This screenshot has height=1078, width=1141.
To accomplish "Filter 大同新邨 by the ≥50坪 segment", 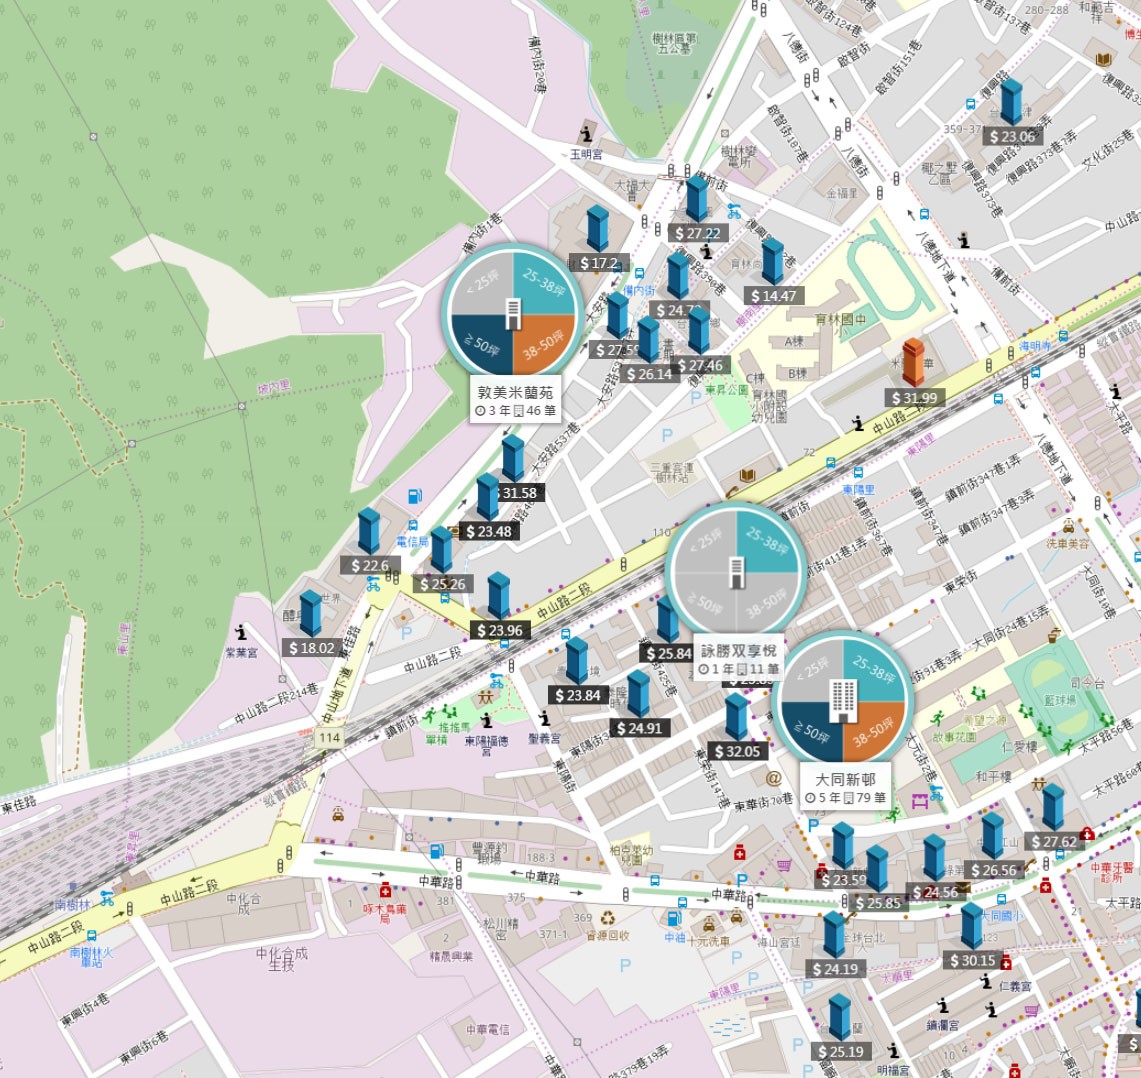I will coord(812,732).
